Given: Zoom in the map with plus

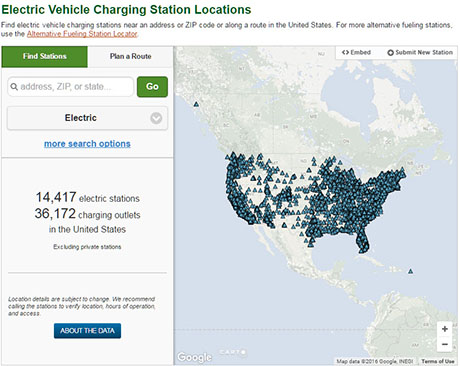Looking at the screenshot, I should tap(445, 329).
